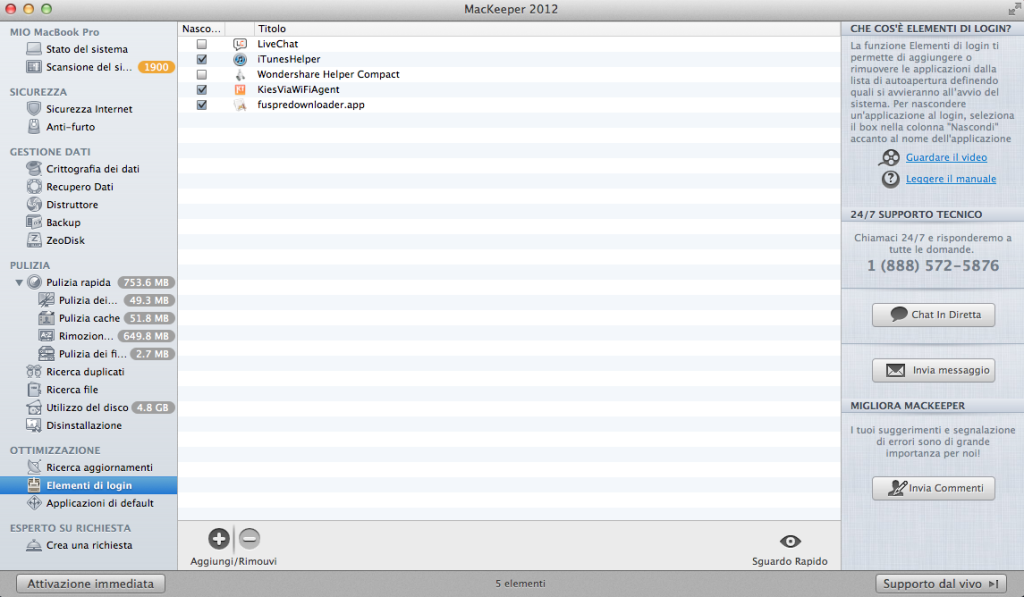
Task: Click the 4.8 GB disk usage badge
Action: [153, 408]
